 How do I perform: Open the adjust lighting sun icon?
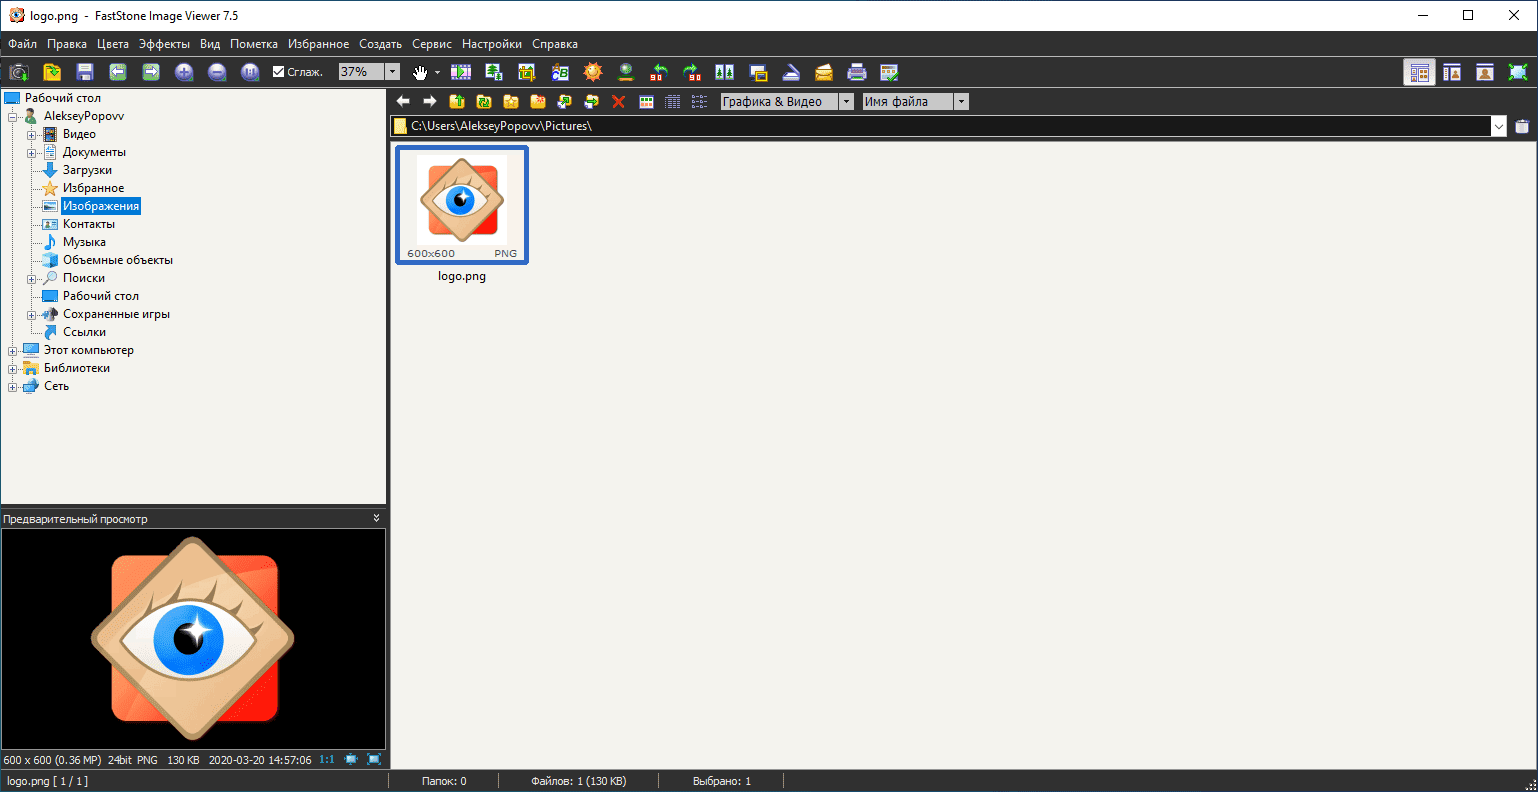[593, 72]
